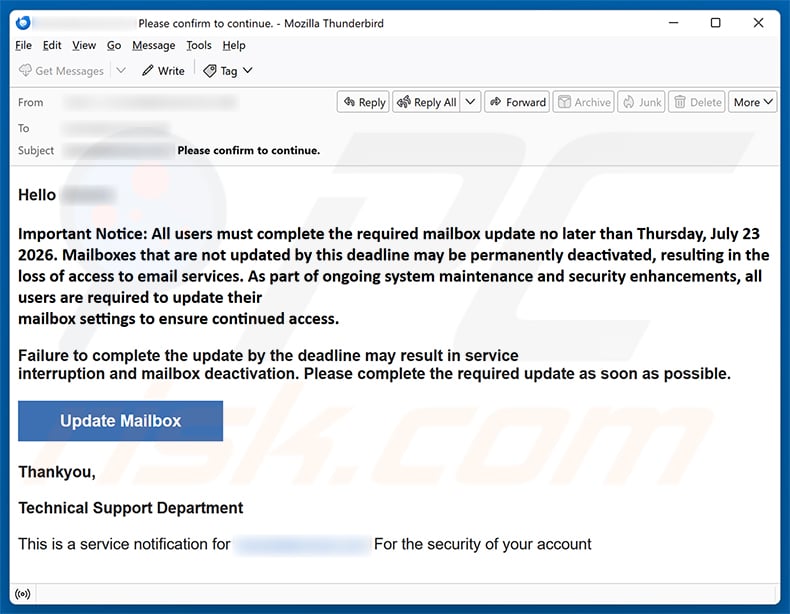Archive this message

(584, 102)
